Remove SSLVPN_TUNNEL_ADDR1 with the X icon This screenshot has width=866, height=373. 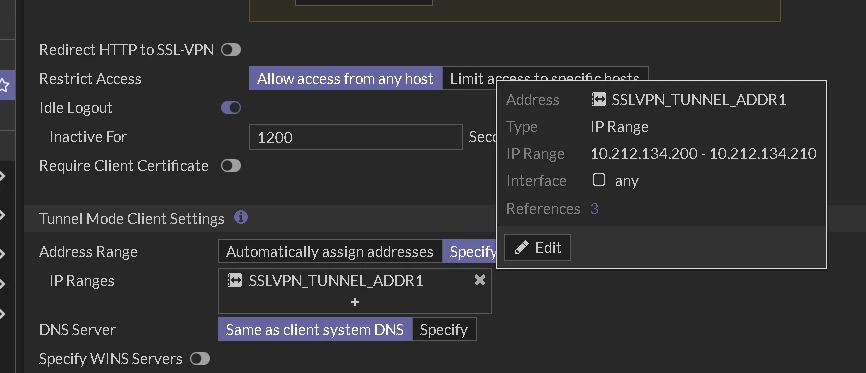(480, 280)
